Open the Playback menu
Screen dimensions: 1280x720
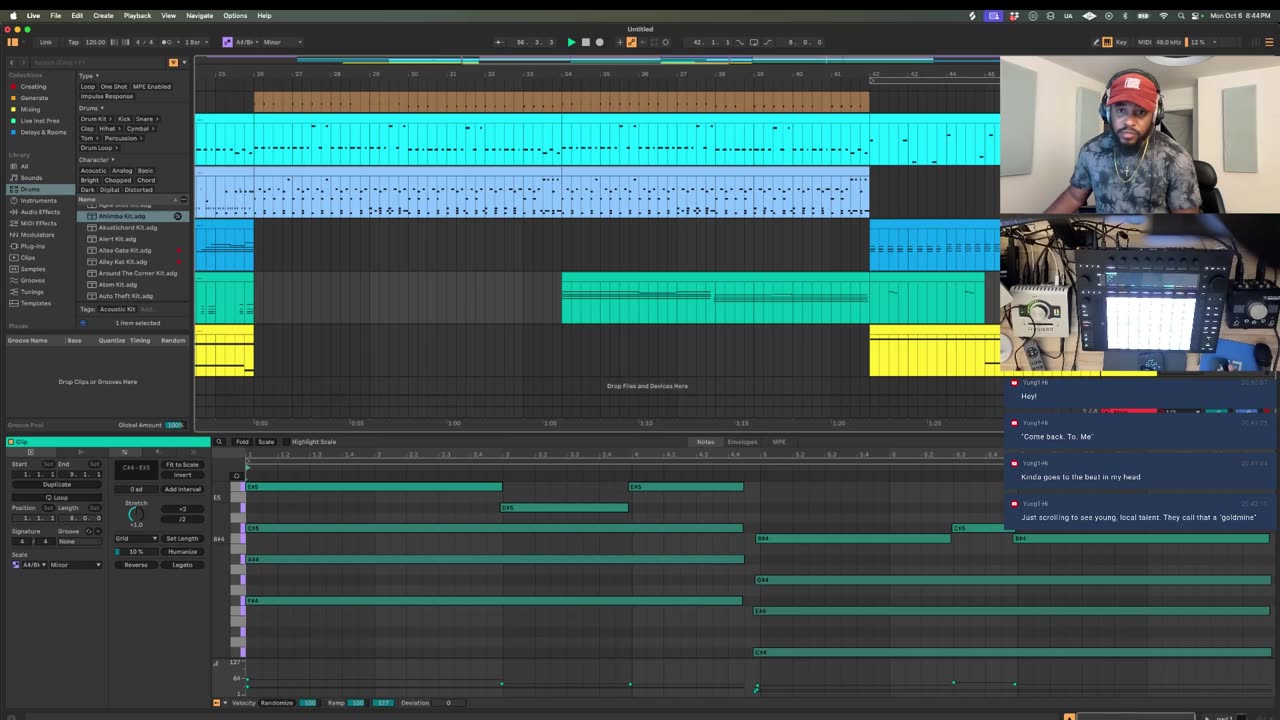coord(137,15)
